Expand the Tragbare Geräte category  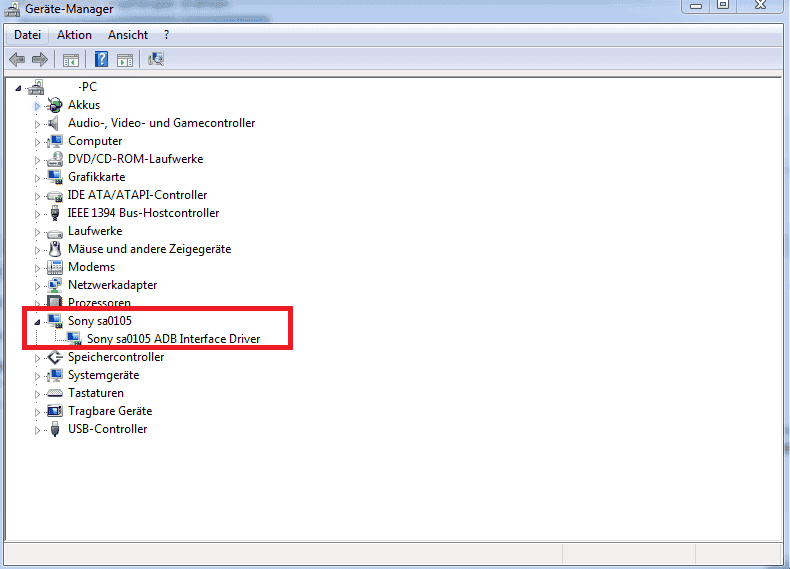37,412
